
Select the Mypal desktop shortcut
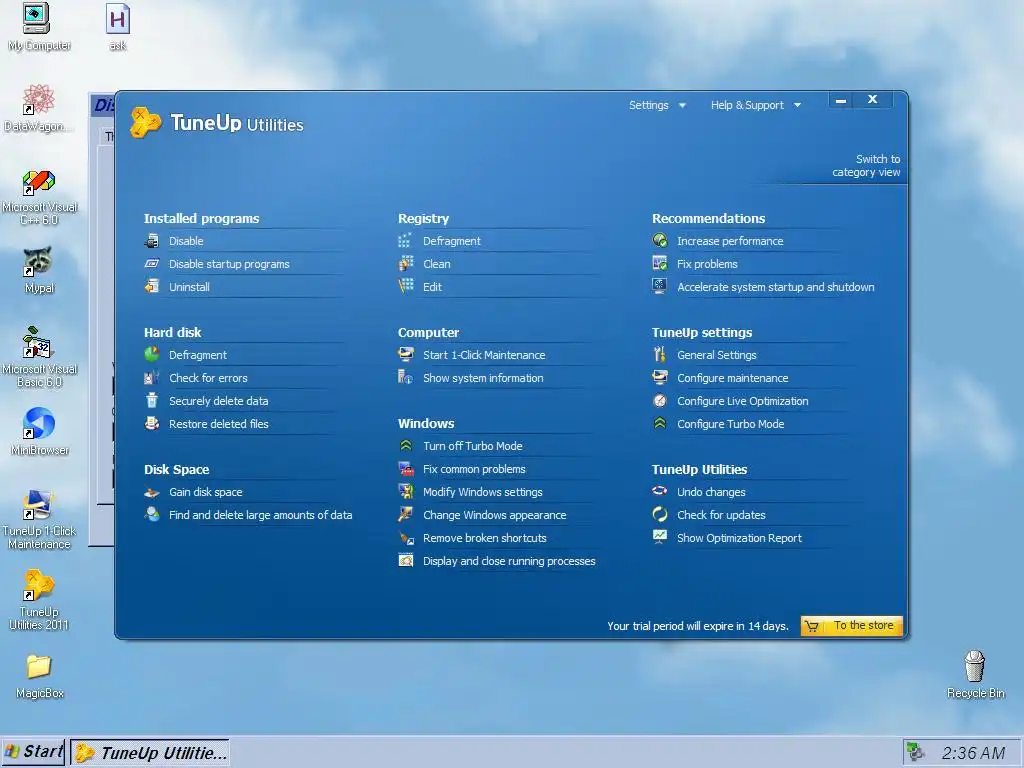tap(39, 270)
